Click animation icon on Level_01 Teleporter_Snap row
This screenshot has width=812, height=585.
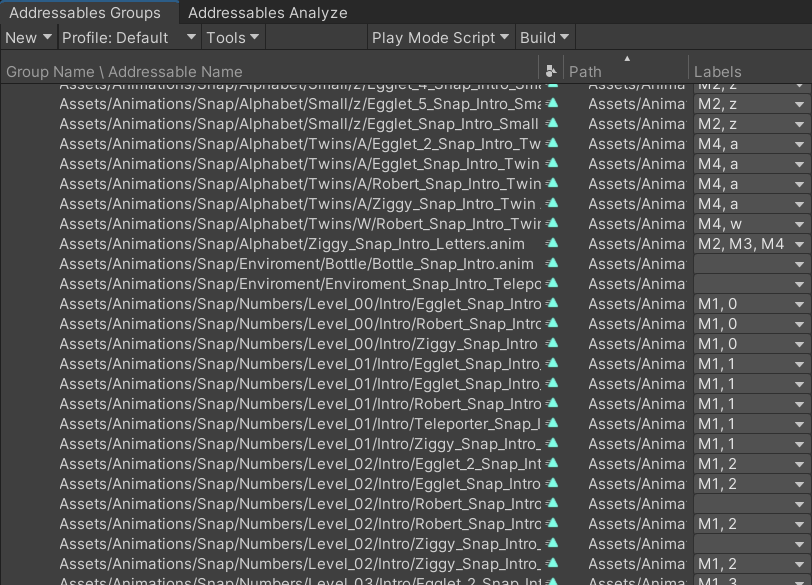551,424
